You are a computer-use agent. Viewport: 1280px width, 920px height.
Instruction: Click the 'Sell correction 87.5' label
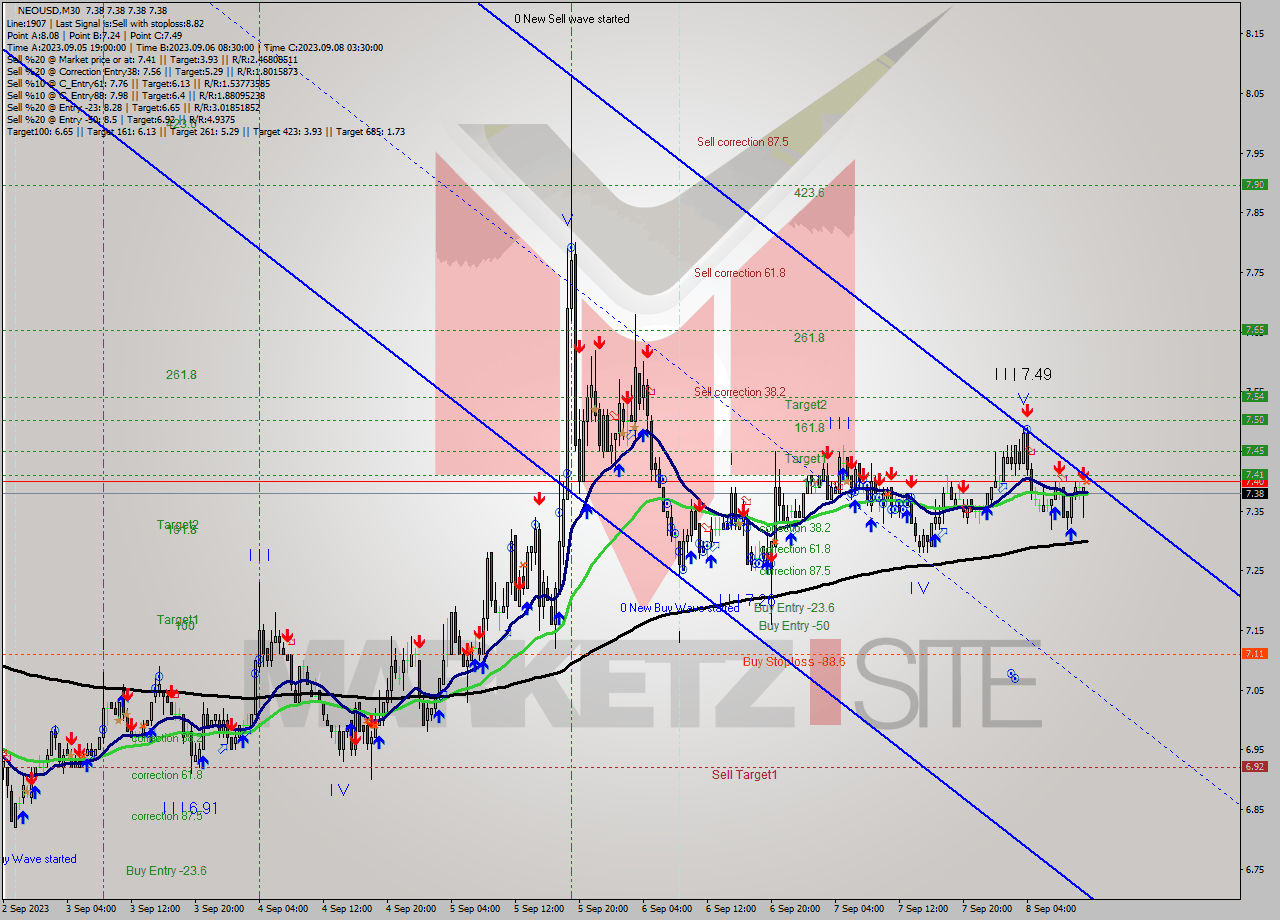(x=742, y=142)
